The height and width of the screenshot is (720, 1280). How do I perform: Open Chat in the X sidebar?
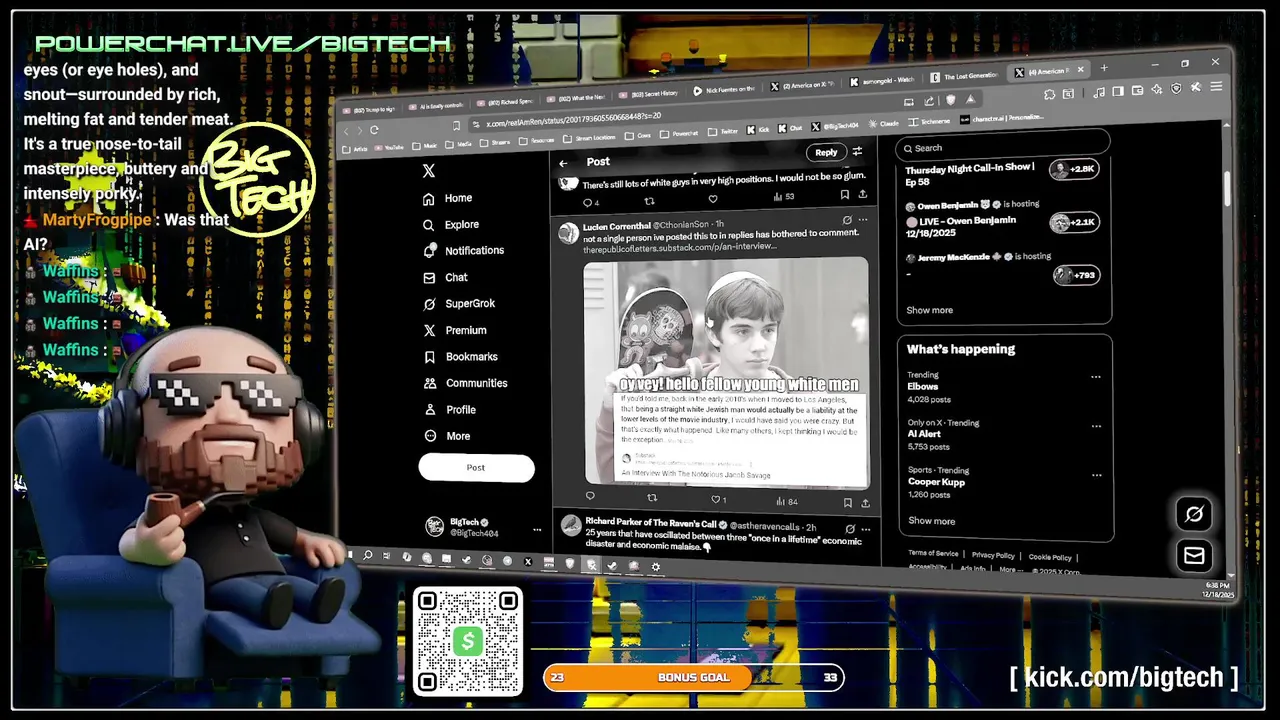pyautogui.click(x=446, y=277)
